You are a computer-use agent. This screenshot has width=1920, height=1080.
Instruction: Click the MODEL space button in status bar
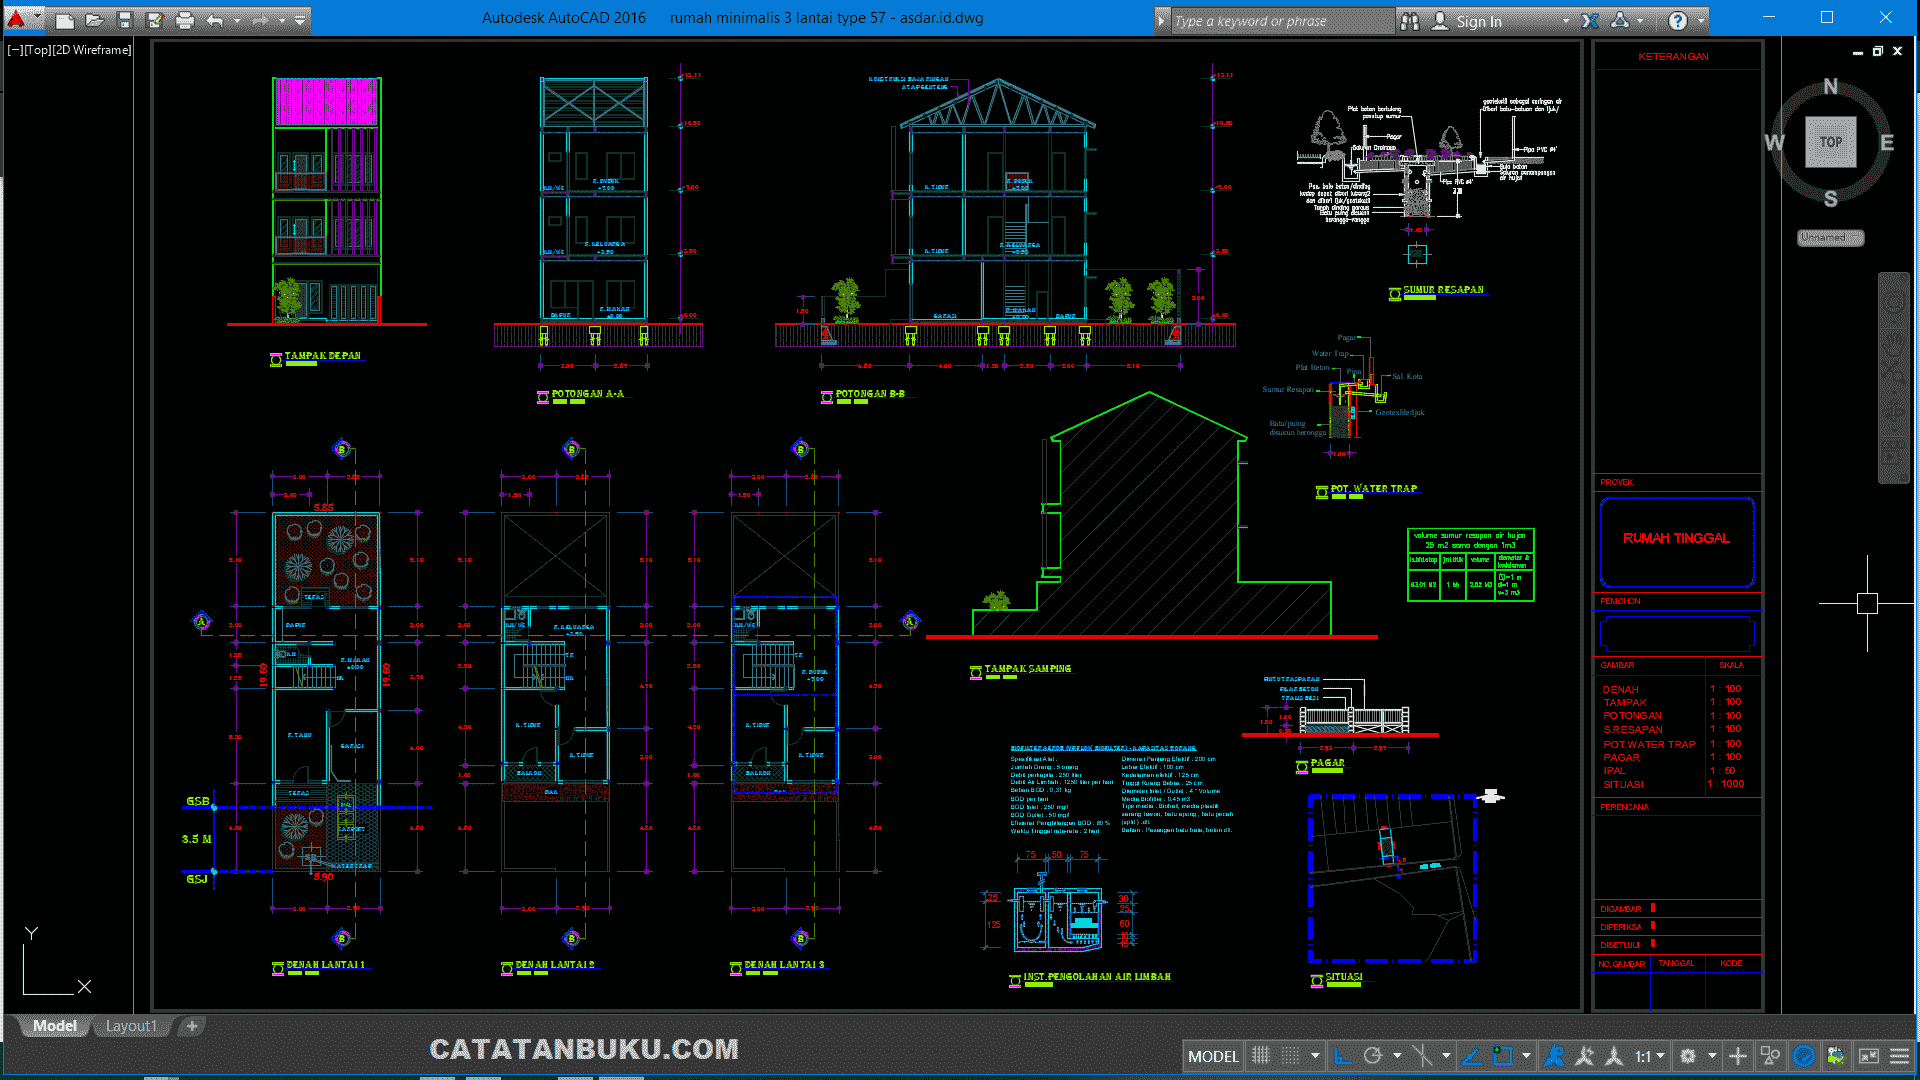[1213, 1056]
